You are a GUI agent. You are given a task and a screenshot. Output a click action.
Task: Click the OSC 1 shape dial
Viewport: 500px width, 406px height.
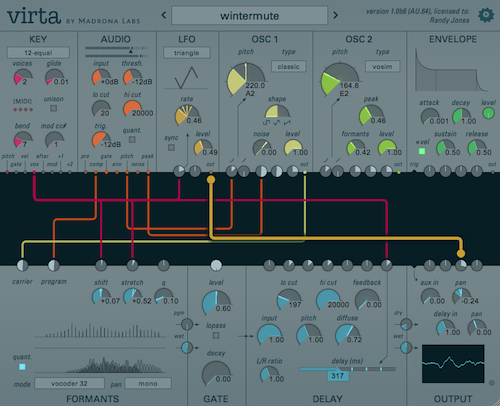[x=277, y=112]
